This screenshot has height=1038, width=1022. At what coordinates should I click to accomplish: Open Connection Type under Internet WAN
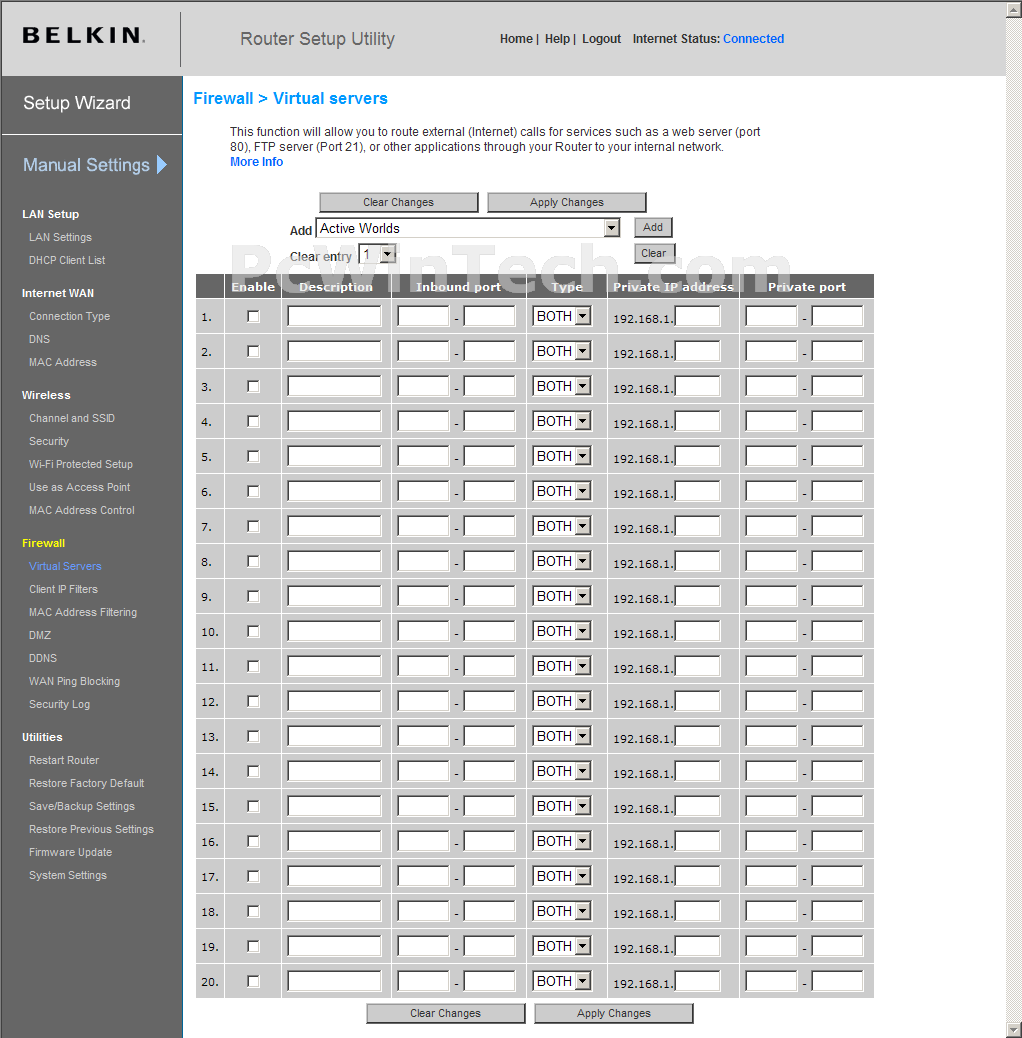tap(70, 316)
